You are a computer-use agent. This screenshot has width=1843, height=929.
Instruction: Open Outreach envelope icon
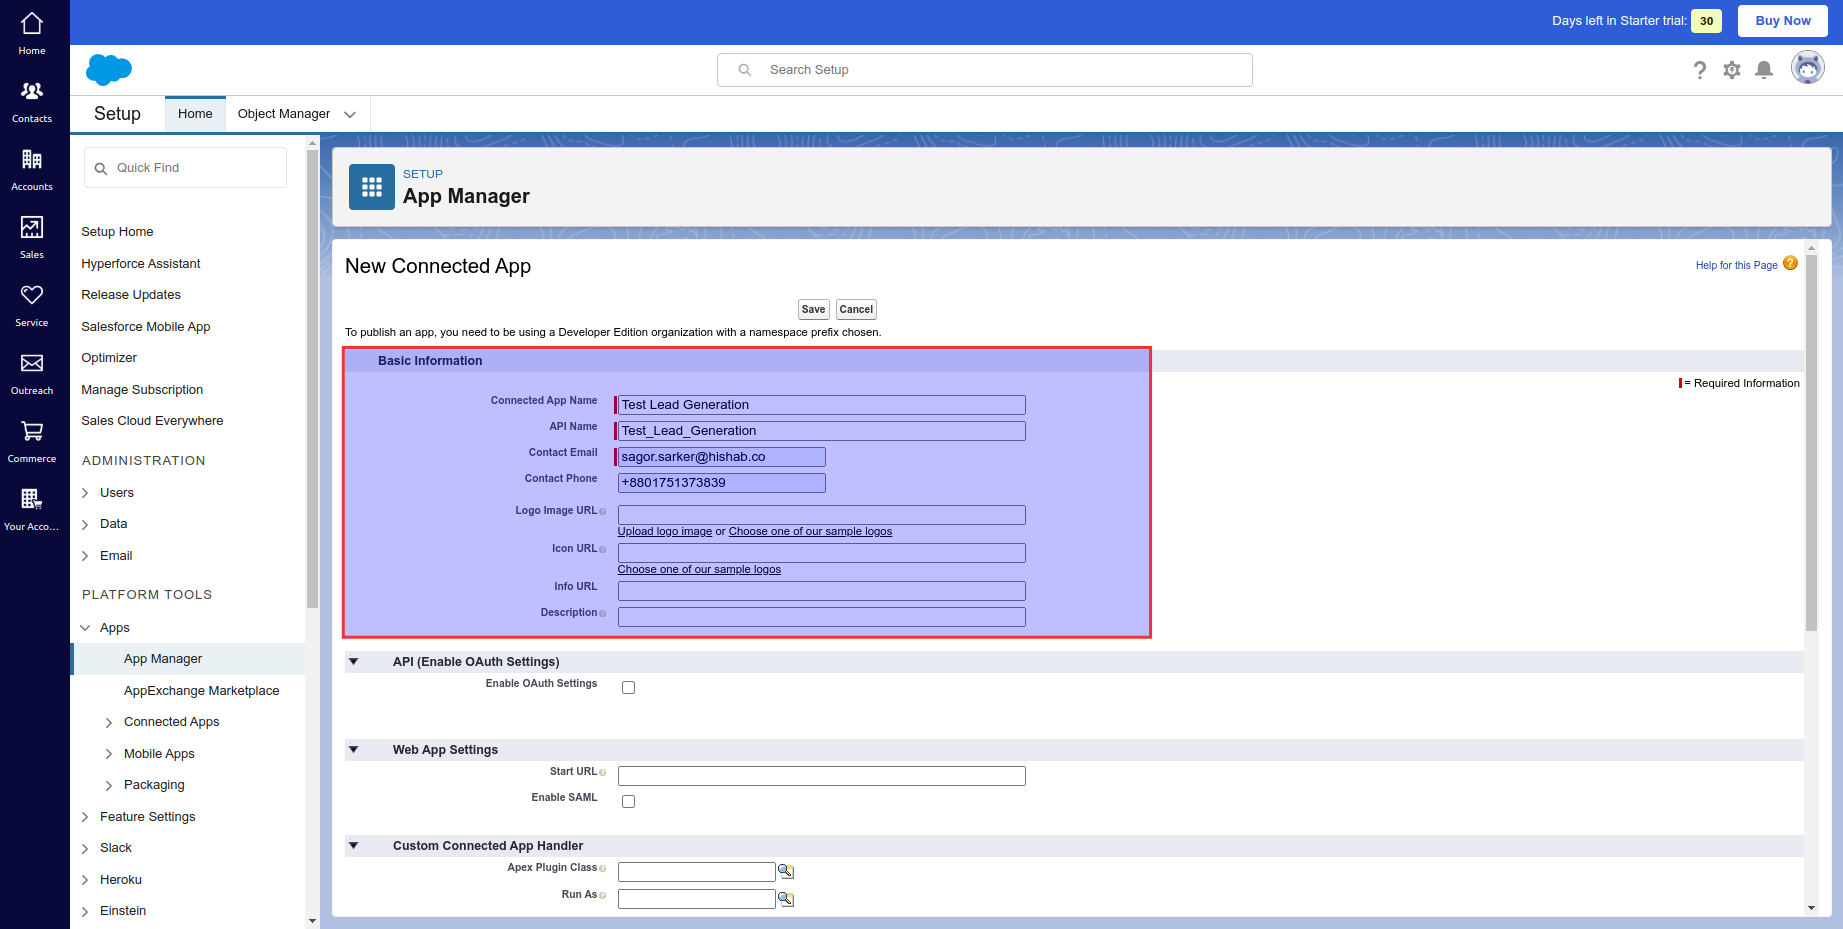click(32, 363)
